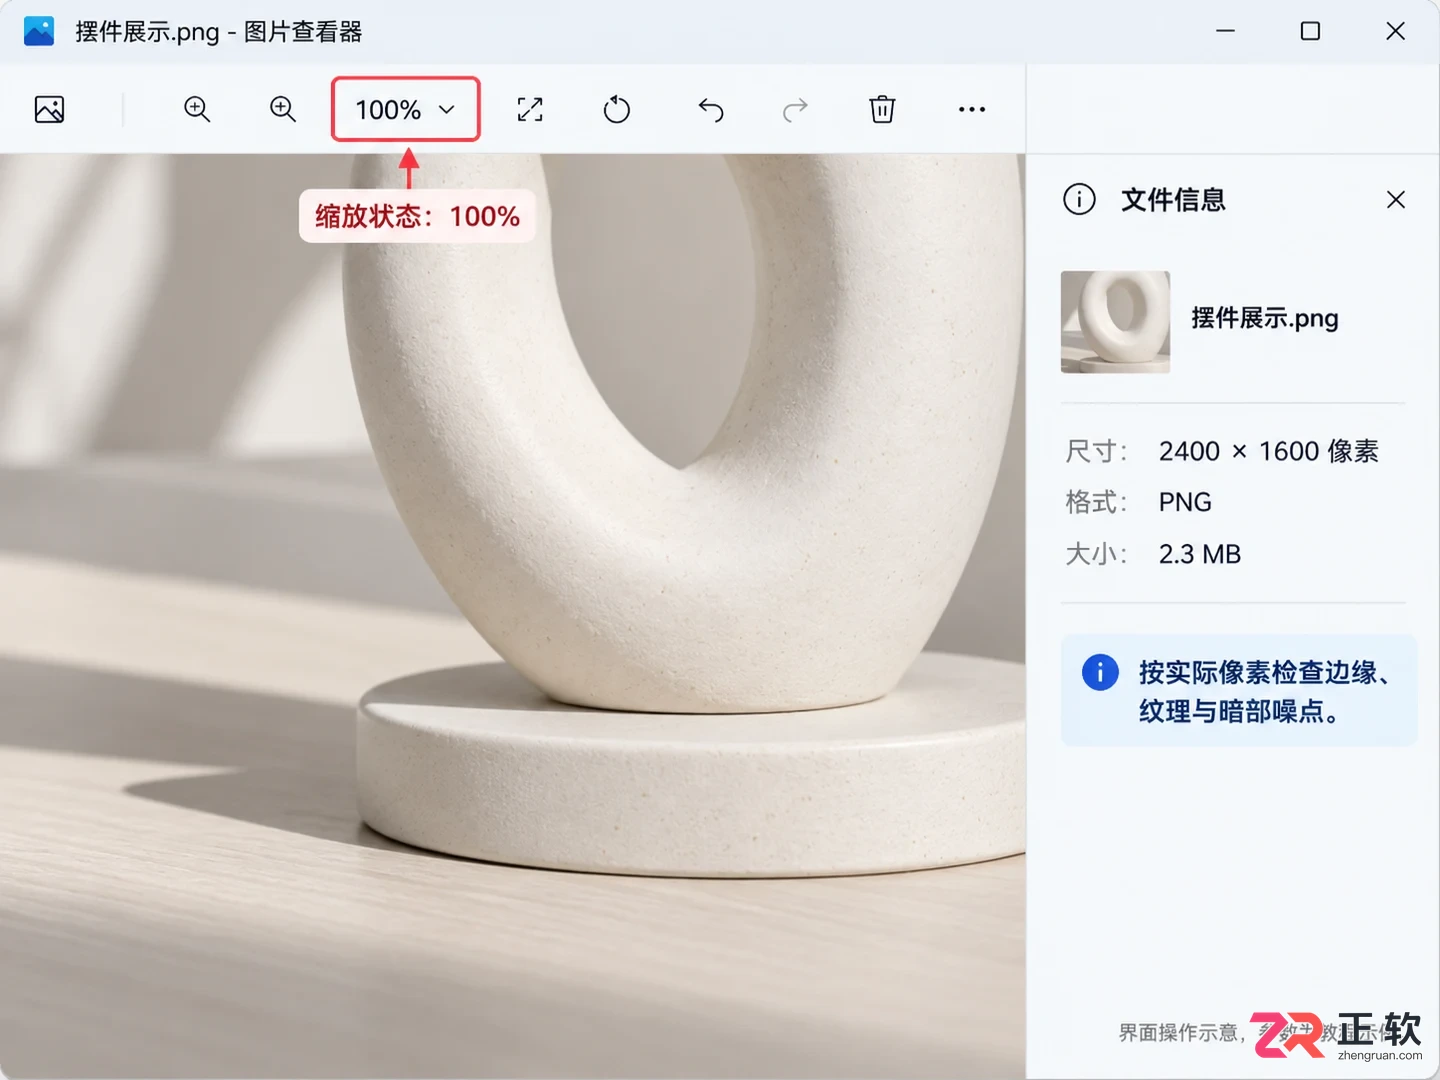Click the blue info icon in the tip box
The image size is (1440, 1080).
pos(1100,672)
